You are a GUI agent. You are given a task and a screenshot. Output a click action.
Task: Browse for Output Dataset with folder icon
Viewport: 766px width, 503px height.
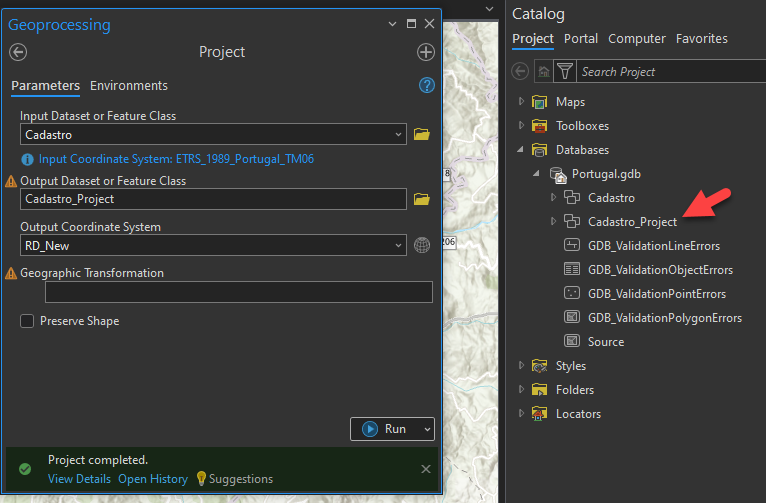point(421,199)
